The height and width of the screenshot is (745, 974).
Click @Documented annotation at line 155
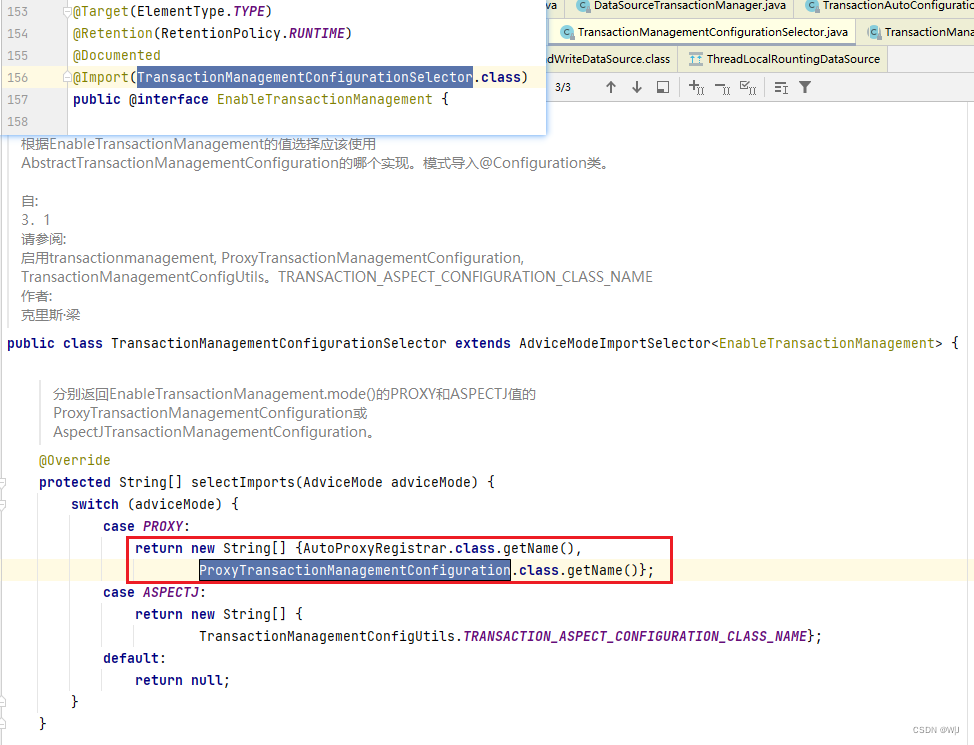pyautogui.click(x=117, y=55)
